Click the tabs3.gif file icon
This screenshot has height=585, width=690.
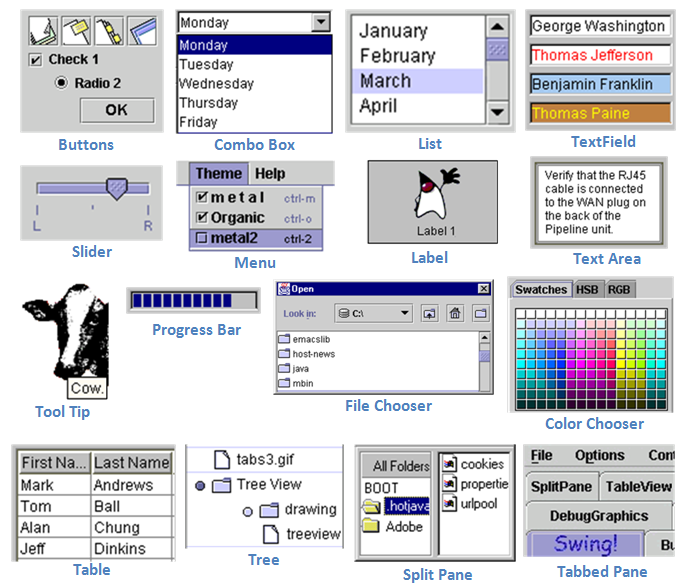(x=222, y=460)
